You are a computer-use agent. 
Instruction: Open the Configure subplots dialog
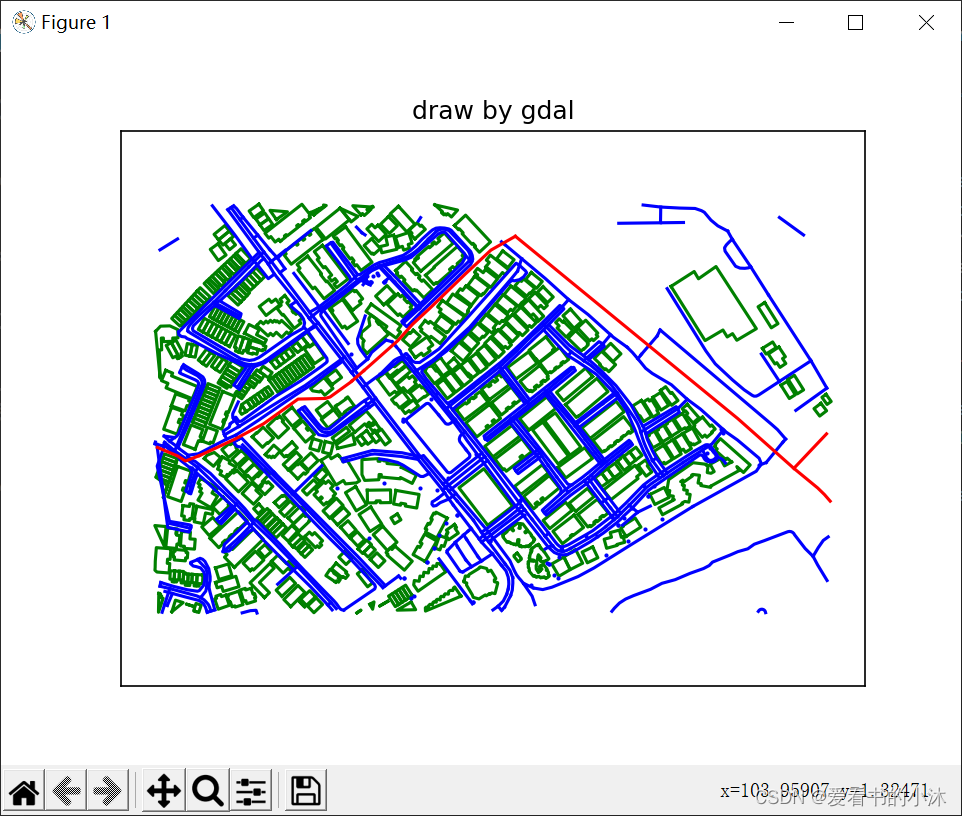(x=251, y=792)
